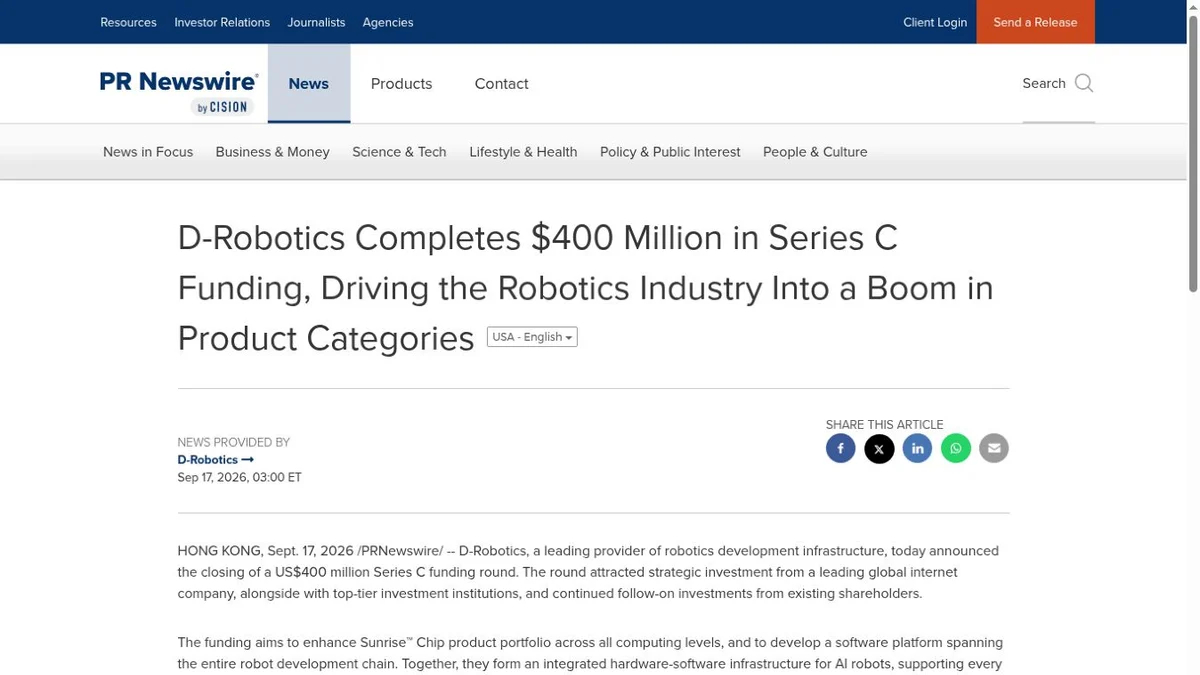Share the article on LinkedIn
1200x675 pixels.
tap(917, 449)
